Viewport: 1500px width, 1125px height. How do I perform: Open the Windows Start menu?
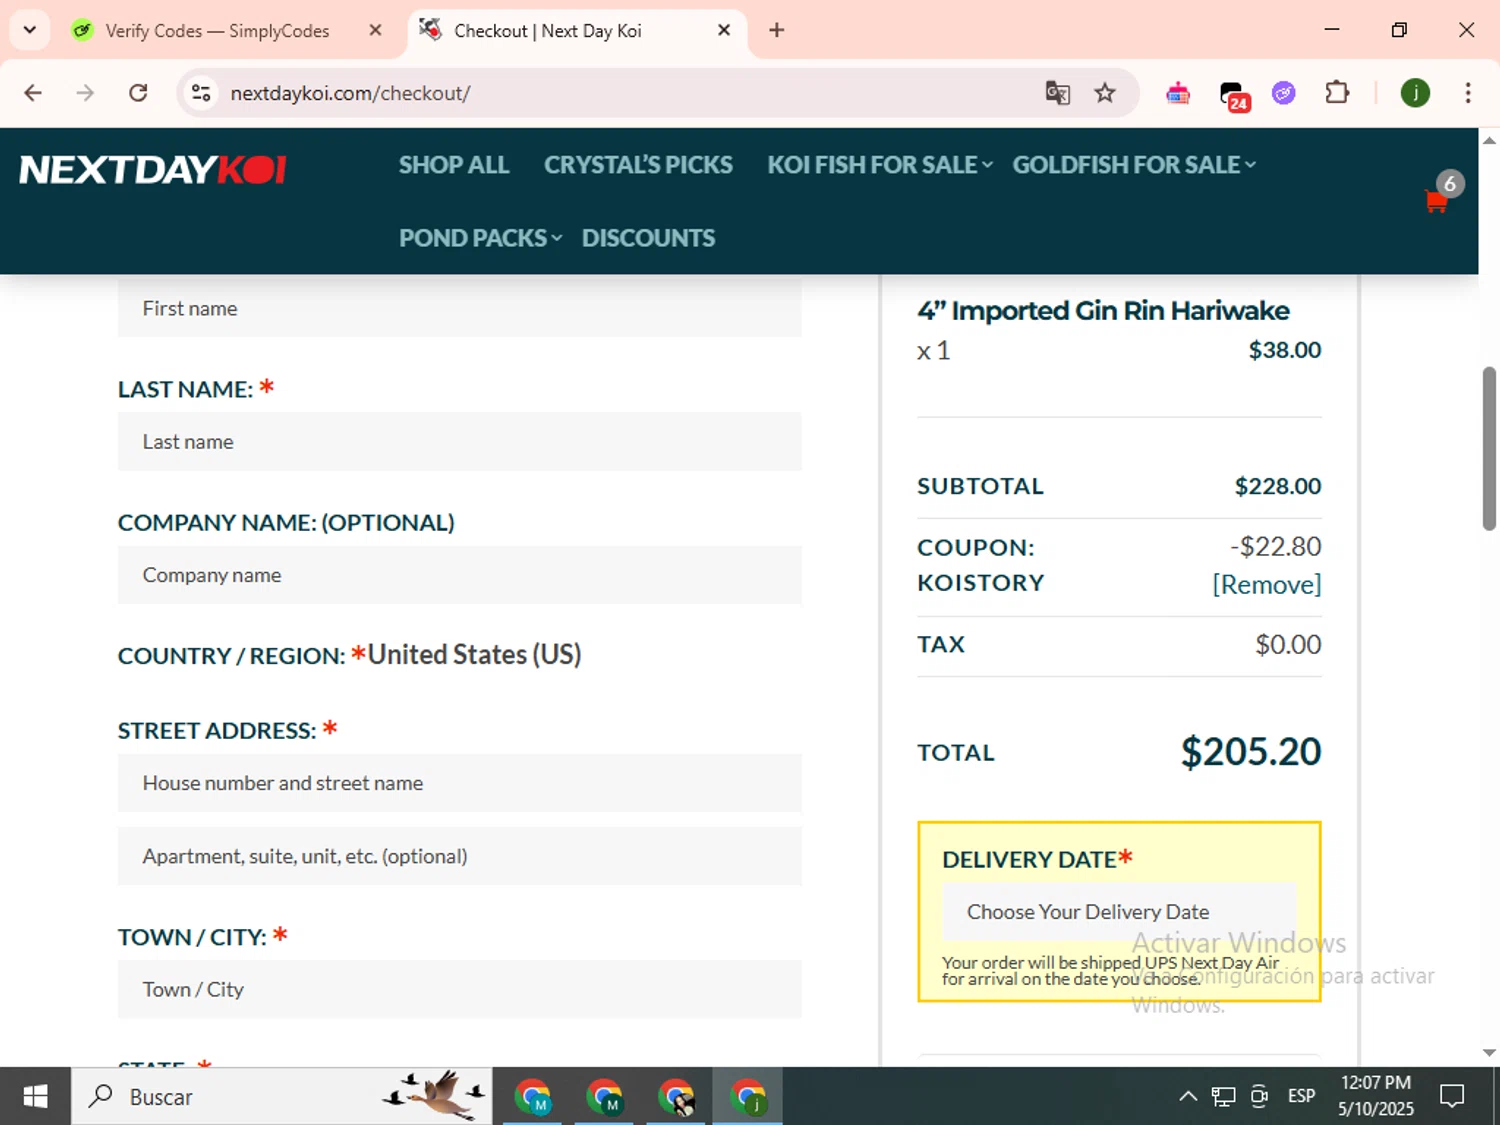pyautogui.click(x=35, y=1096)
